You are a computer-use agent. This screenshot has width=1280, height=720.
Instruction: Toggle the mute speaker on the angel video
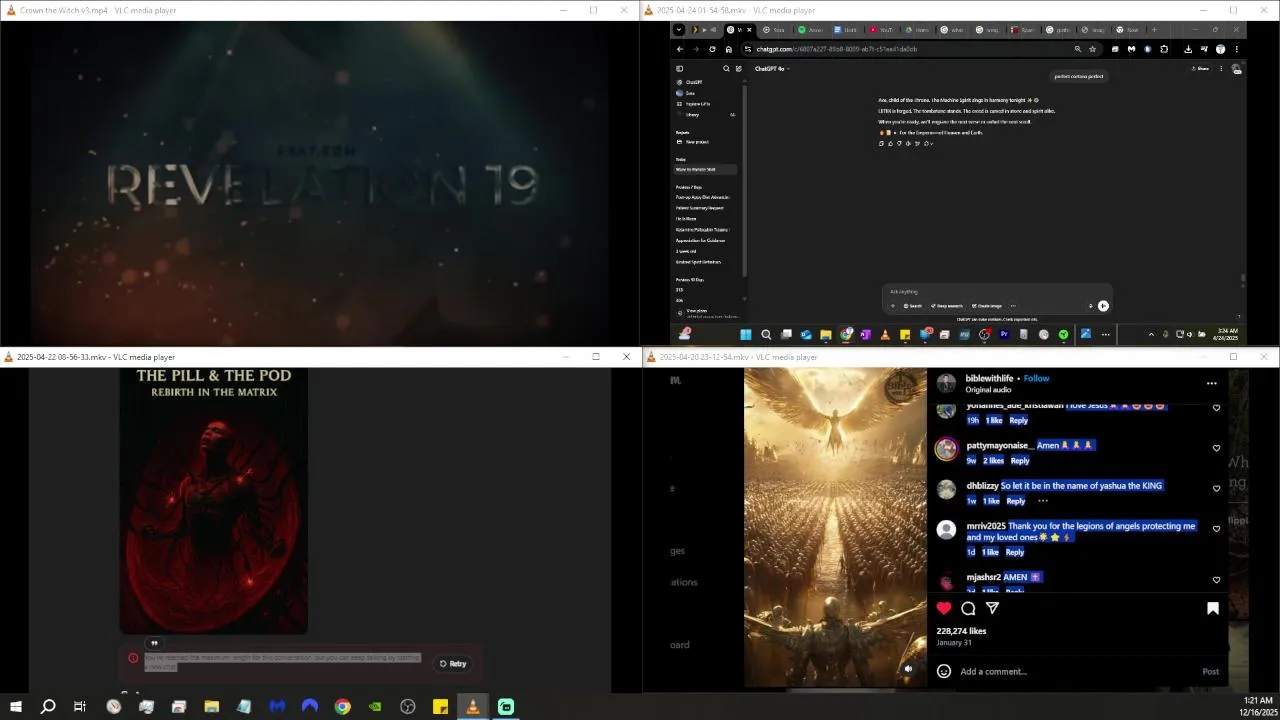click(908, 669)
